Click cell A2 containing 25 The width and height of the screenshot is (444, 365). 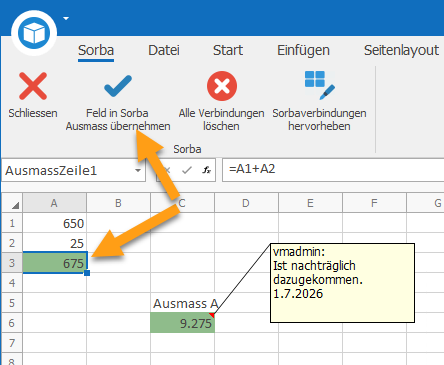click(54, 243)
